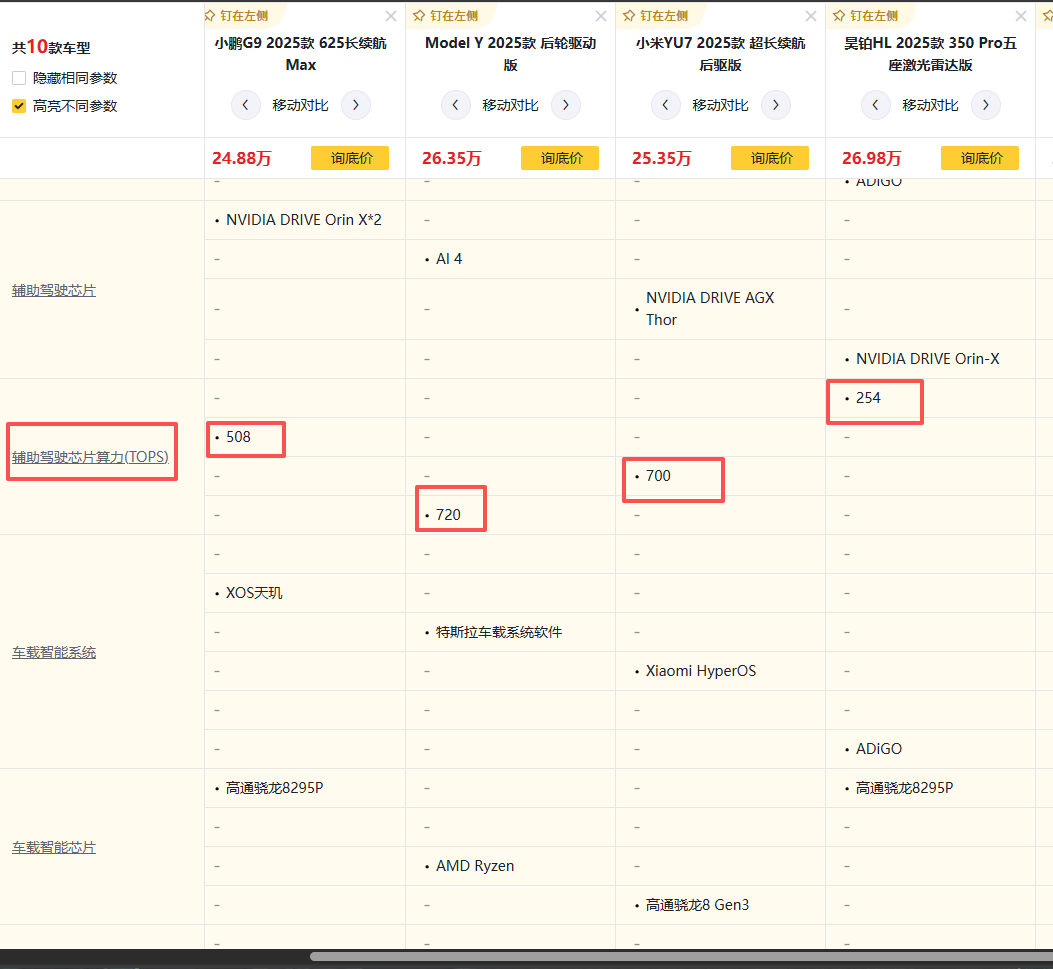Select the 700 TOPS value
This screenshot has height=969, width=1053.
click(x=658, y=476)
